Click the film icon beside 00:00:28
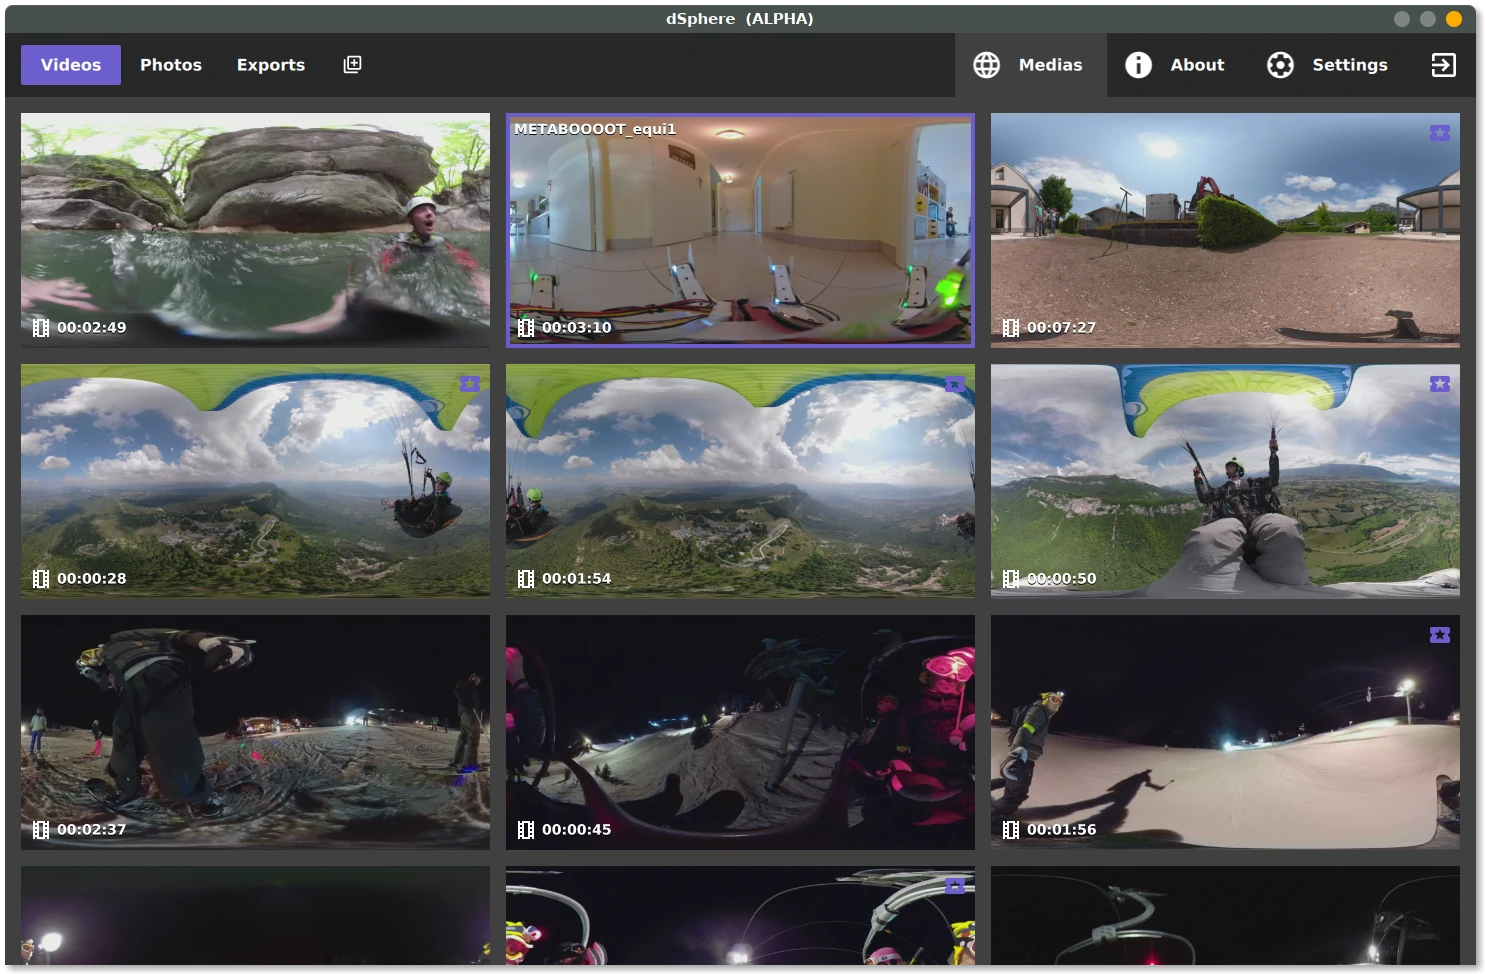 click(41, 579)
